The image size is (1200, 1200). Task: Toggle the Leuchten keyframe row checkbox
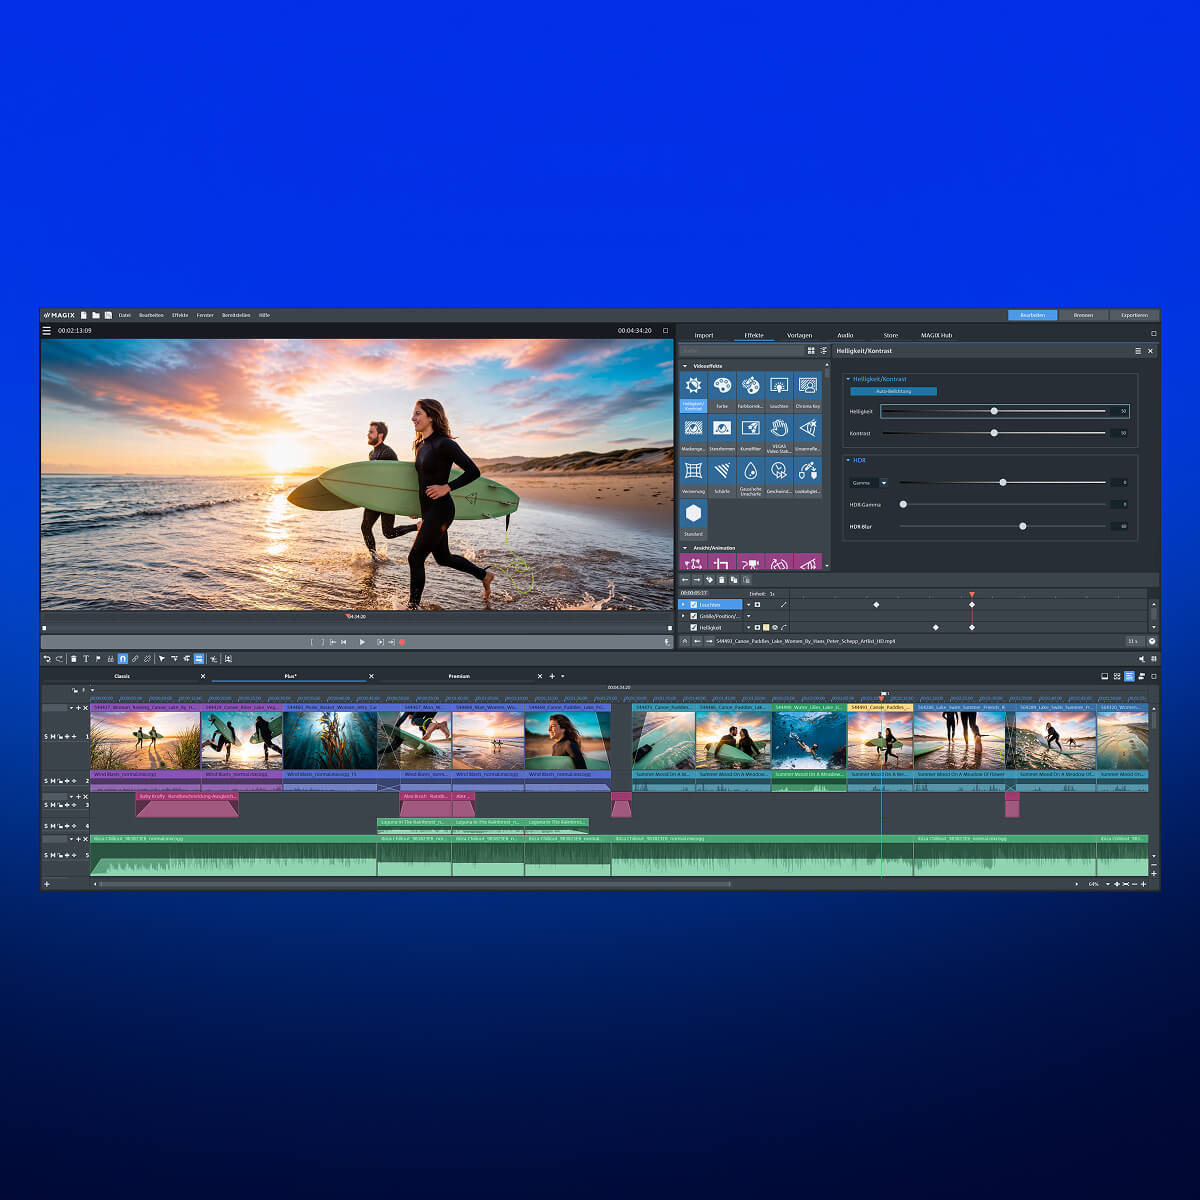tap(694, 605)
